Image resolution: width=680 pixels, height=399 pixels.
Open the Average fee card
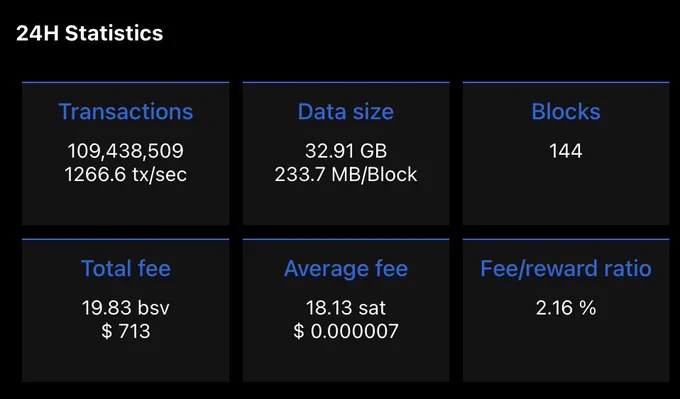pyautogui.click(x=346, y=311)
